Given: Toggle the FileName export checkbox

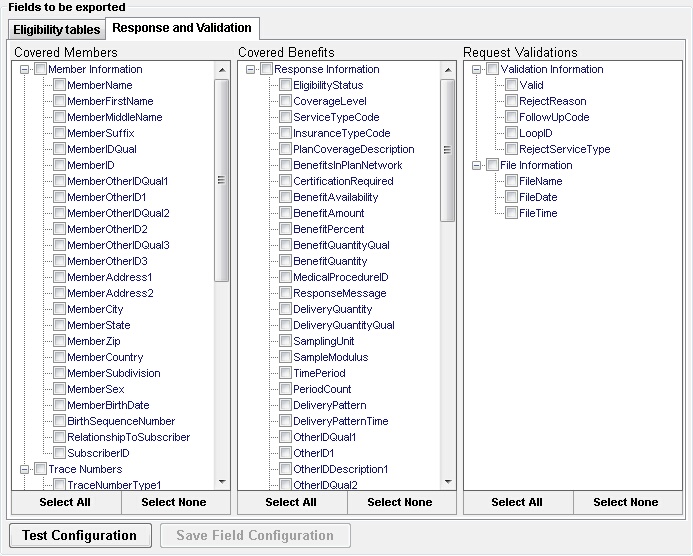Looking at the screenshot, I should tap(512, 181).
